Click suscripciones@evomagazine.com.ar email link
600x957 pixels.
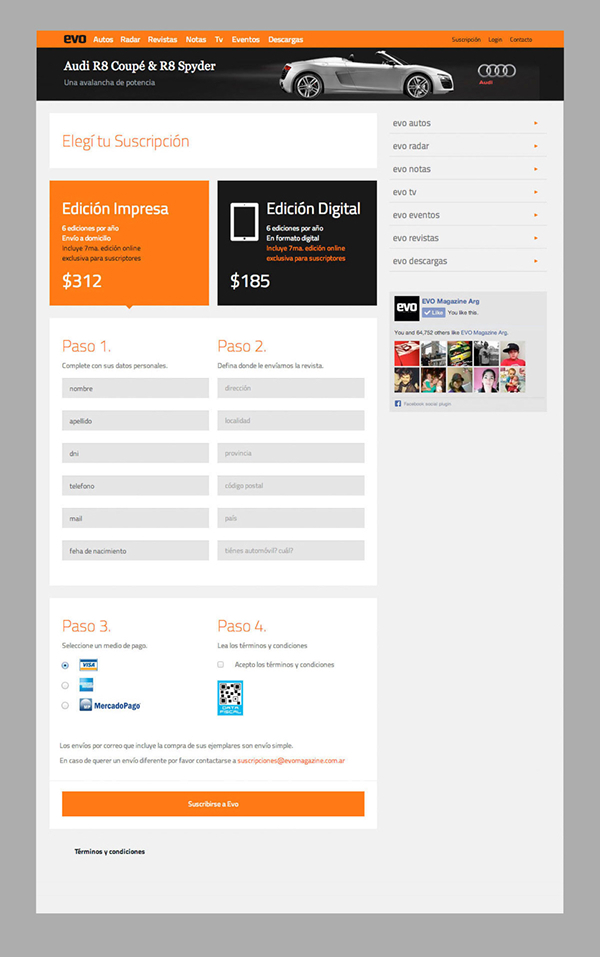pyautogui.click(x=291, y=760)
